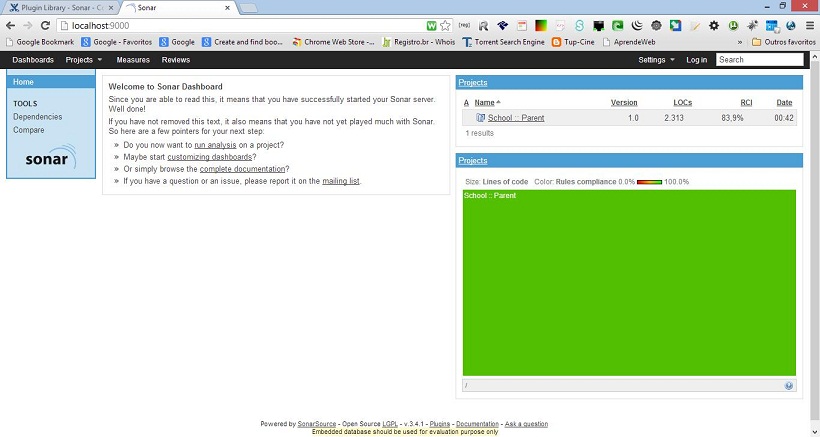Click the complete documentation link
This screenshot has height=437, width=820.
(242, 169)
